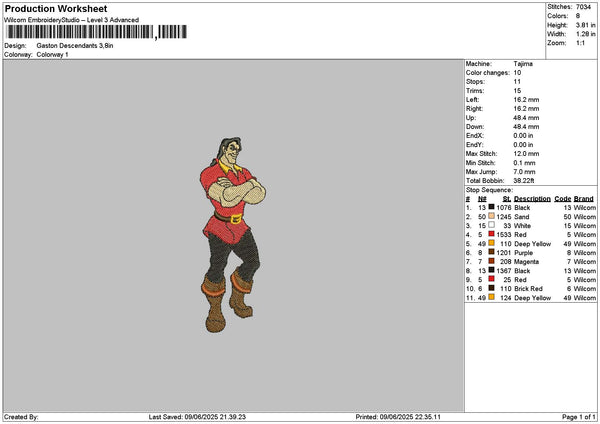The height and width of the screenshot is (424, 600).
Task: Click the Production Worksheet title
Action: point(56,8)
